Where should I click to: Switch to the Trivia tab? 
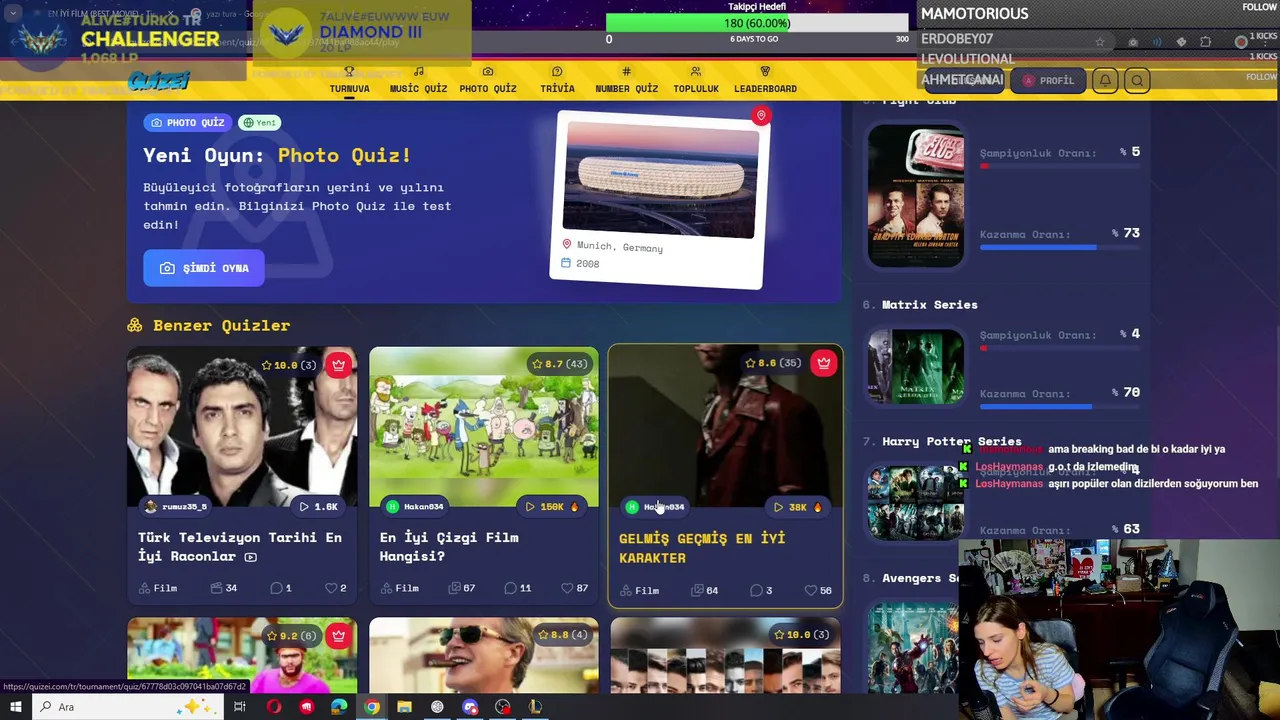[557, 80]
